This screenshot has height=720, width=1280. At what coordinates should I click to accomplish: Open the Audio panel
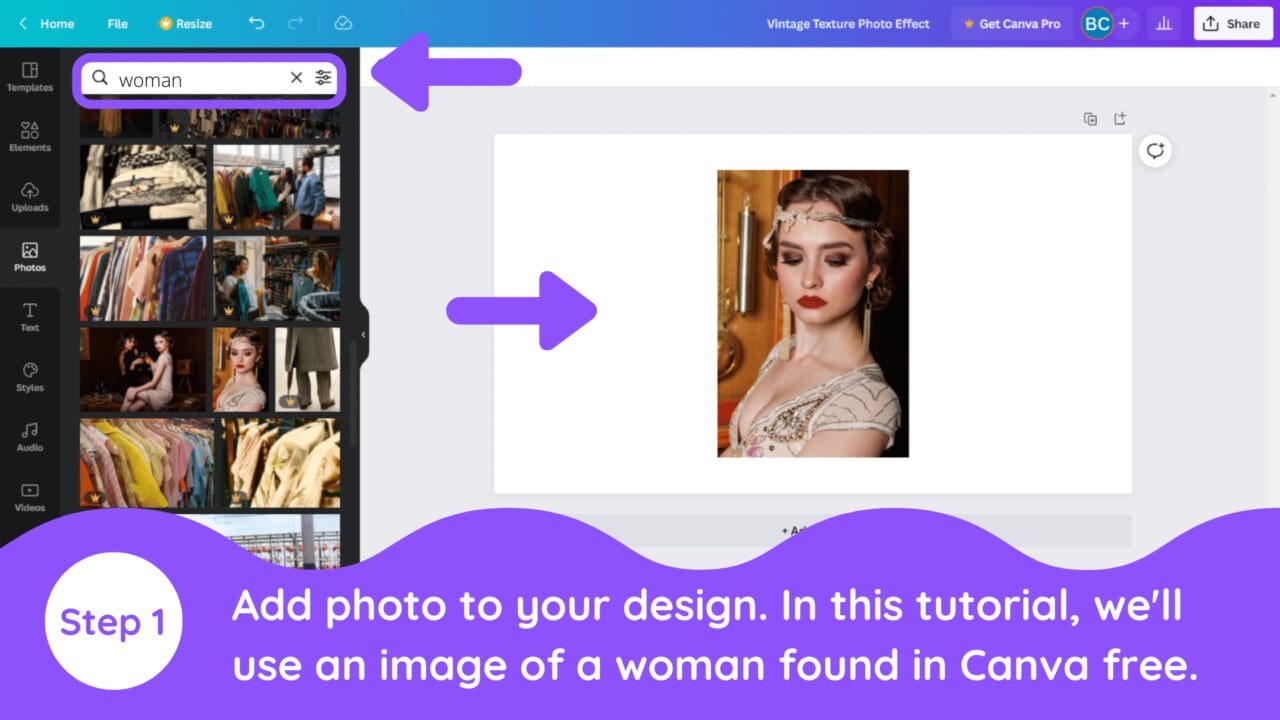coord(29,437)
